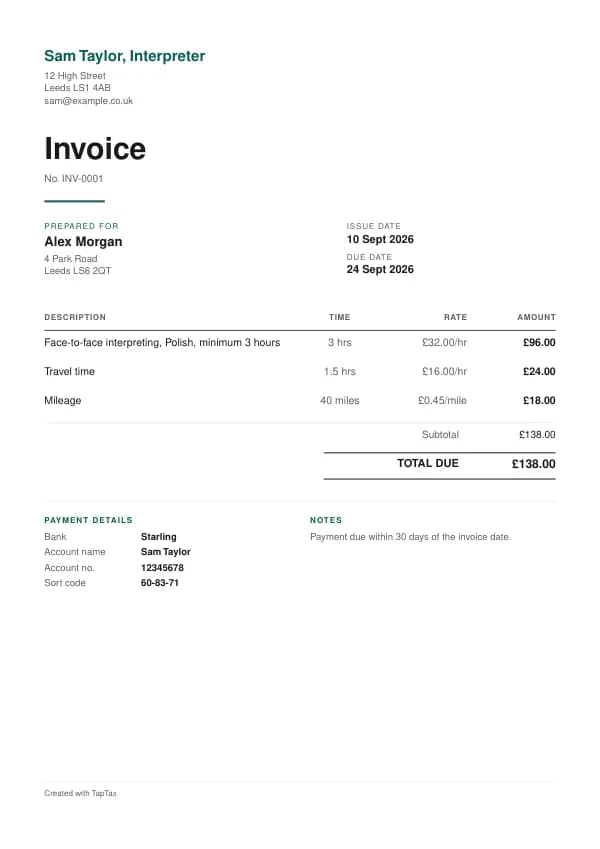Click the 'Created with TapTax' footer
This screenshot has width=600, height=849.
coord(80,793)
